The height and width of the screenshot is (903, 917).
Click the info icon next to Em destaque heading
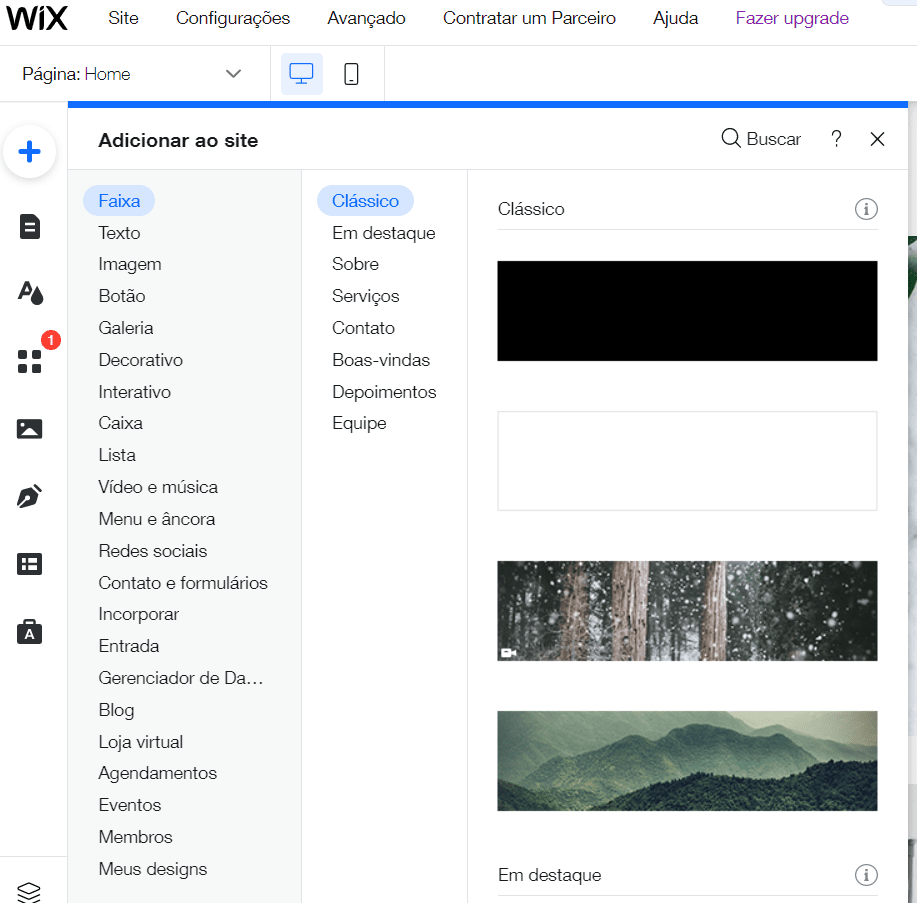866,875
